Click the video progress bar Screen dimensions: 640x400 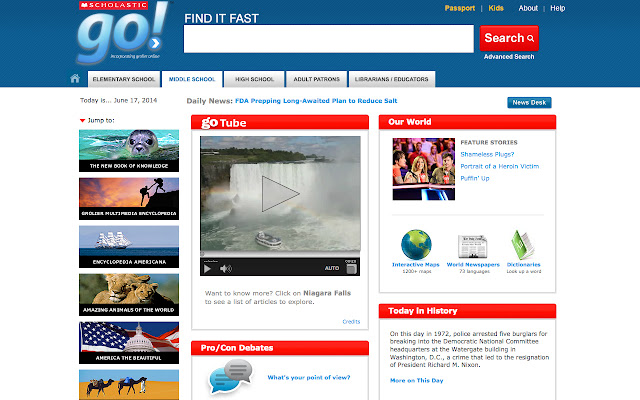point(280,254)
